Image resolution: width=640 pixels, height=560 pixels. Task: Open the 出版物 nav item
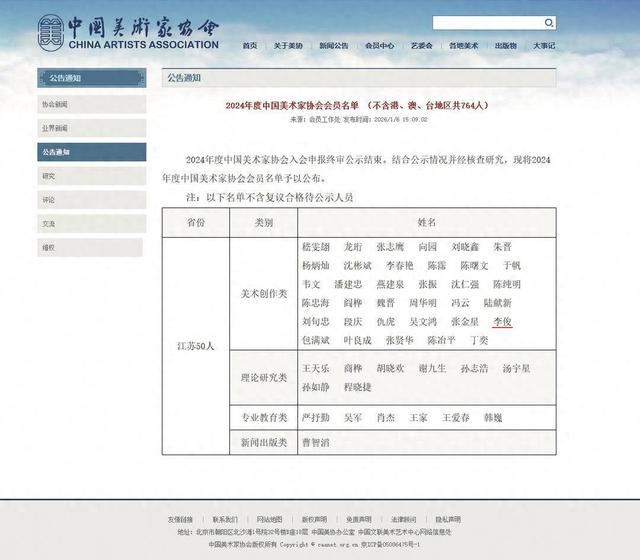tap(506, 46)
